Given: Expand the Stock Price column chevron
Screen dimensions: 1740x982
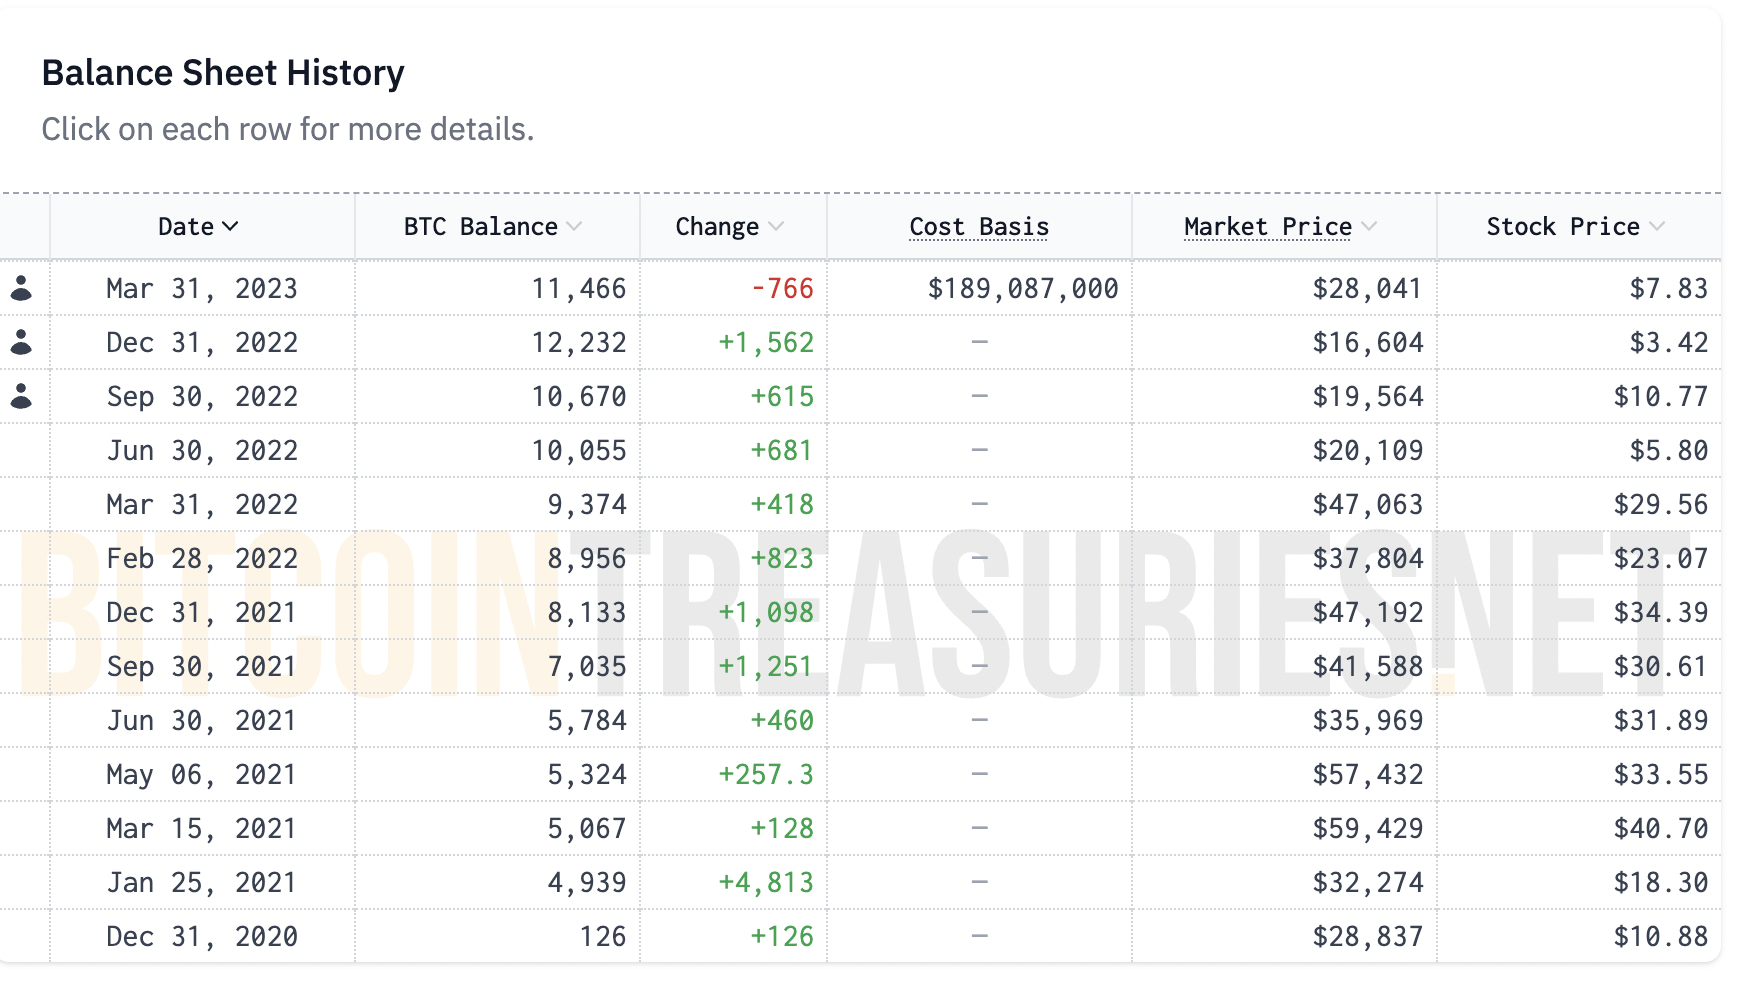Looking at the screenshot, I should (x=1657, y=227).
